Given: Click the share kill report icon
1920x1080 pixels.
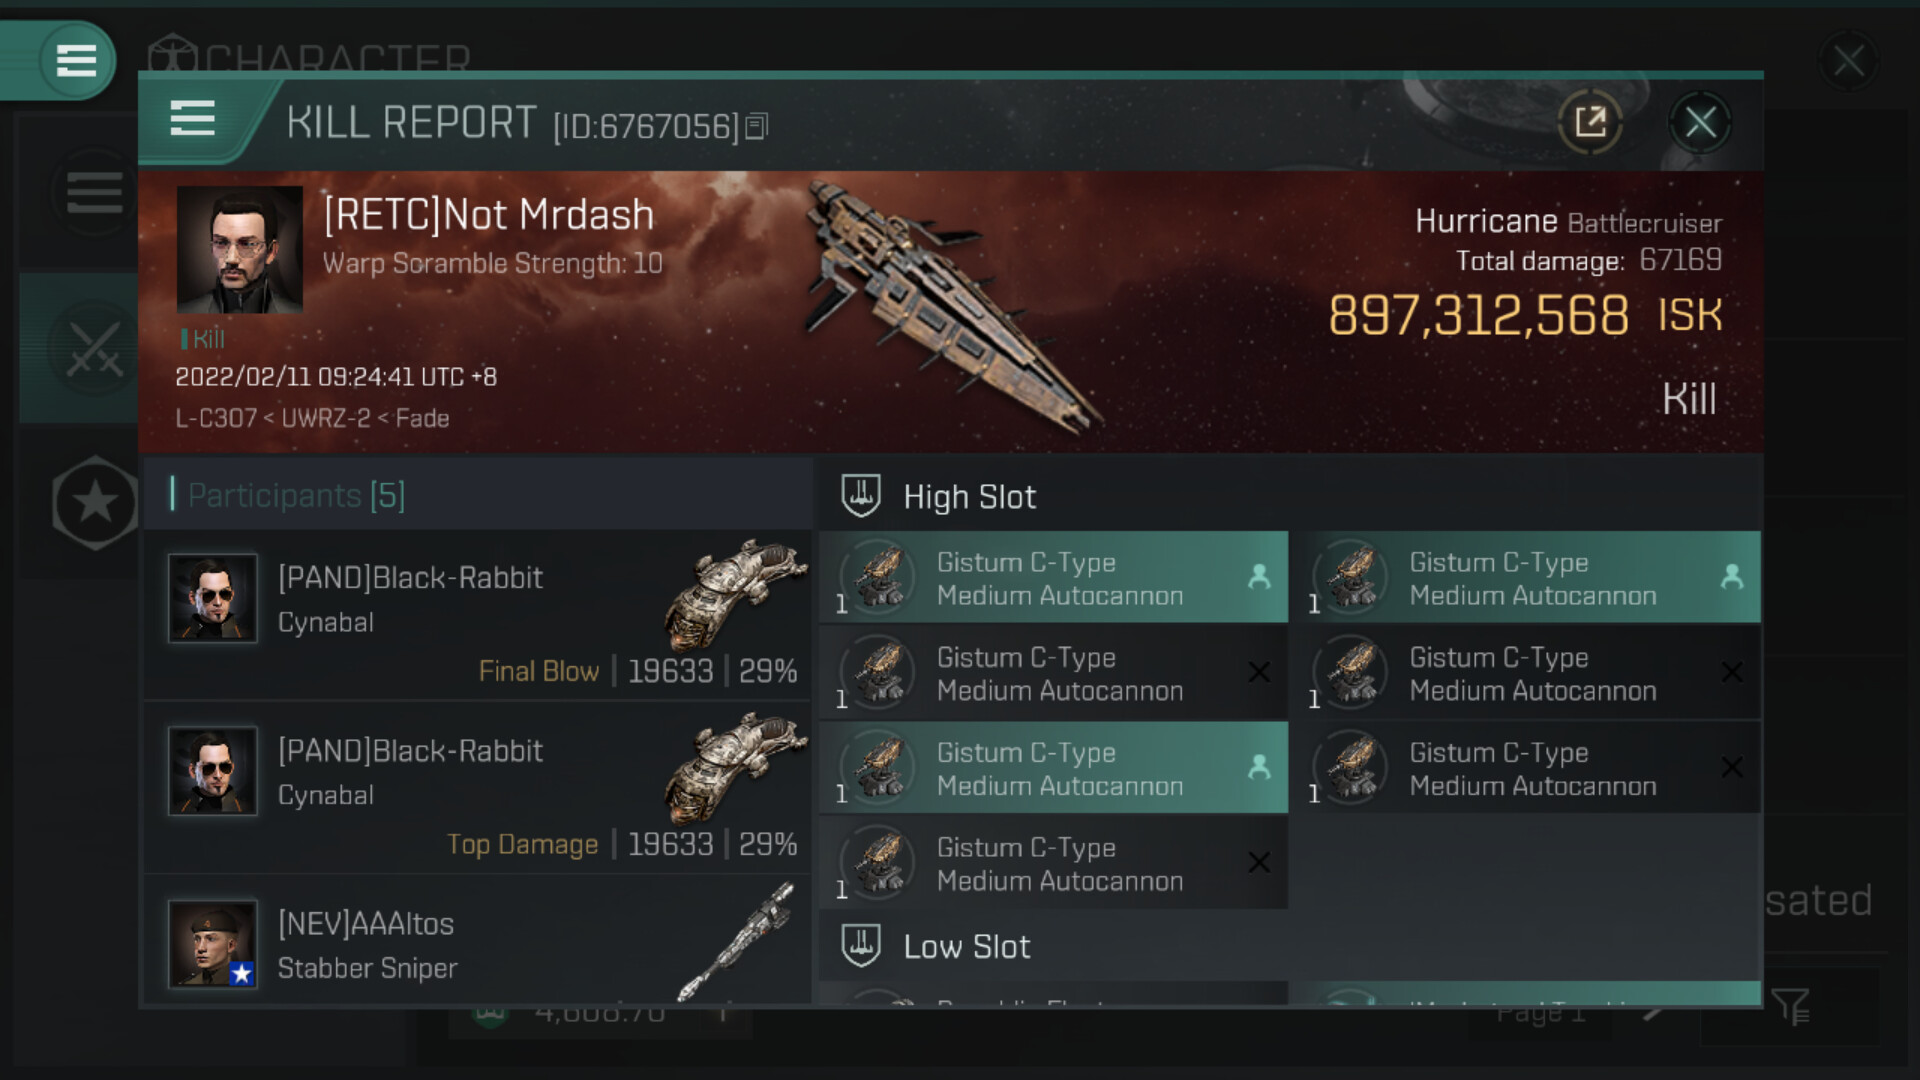Looking at the screenshot, I should pyautogui.click(x=1590, y=123).
